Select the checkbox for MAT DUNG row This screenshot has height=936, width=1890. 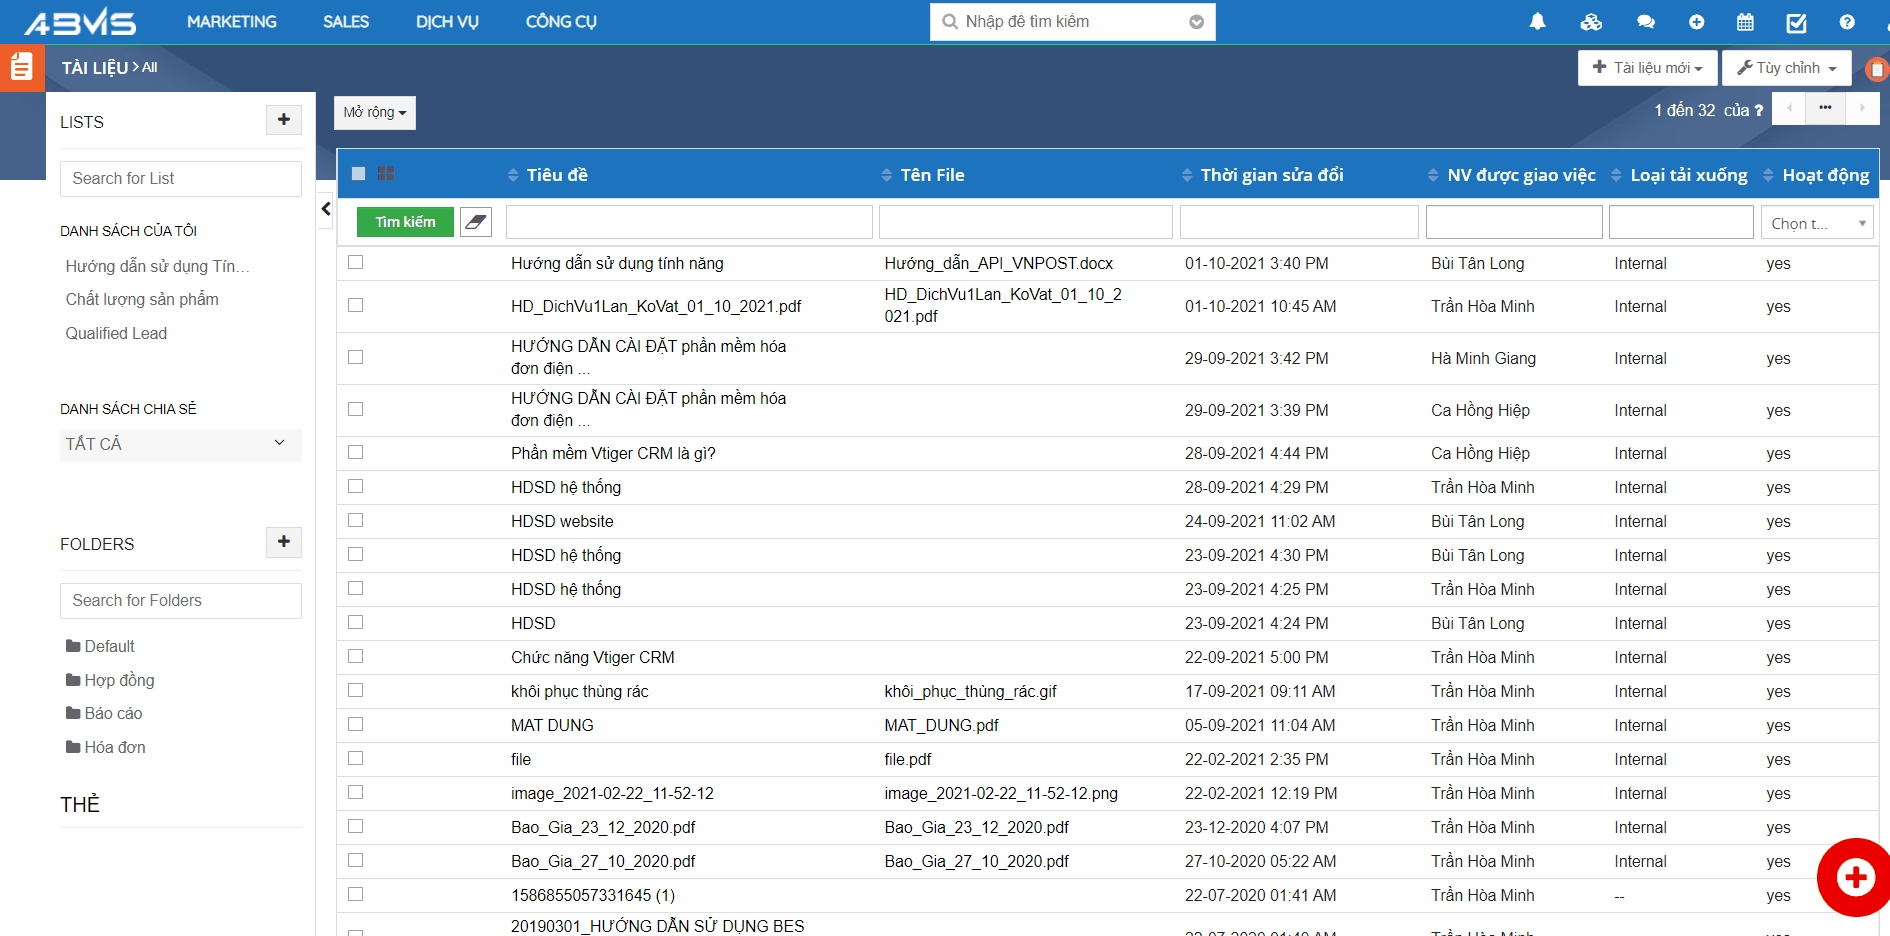[356, 724]
